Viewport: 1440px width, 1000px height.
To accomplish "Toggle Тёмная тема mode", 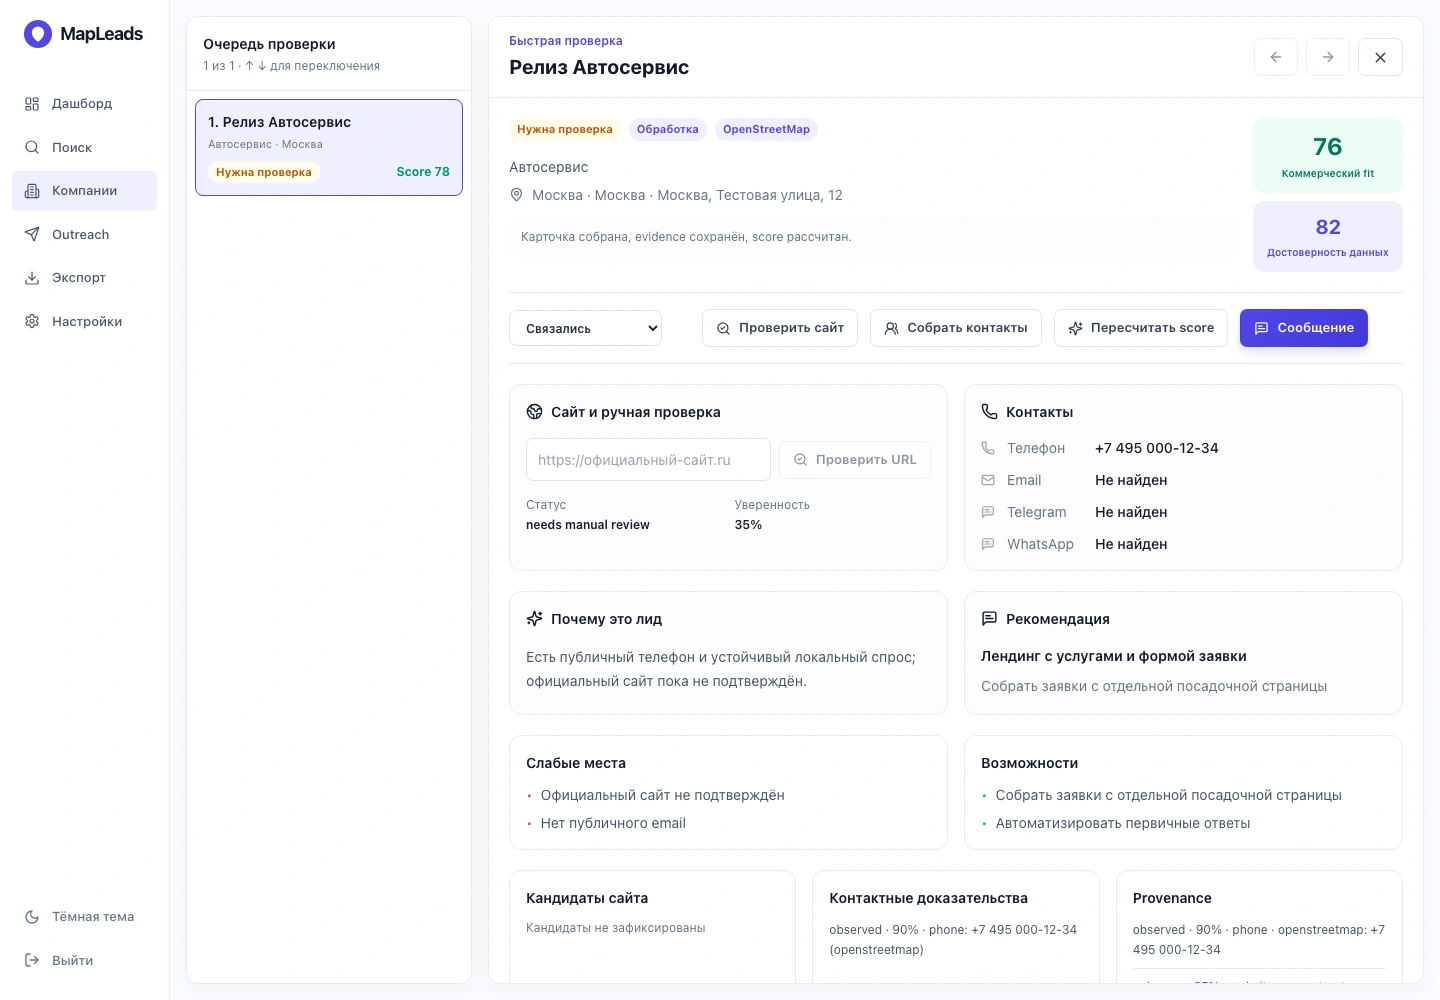I will click(84, 917).
